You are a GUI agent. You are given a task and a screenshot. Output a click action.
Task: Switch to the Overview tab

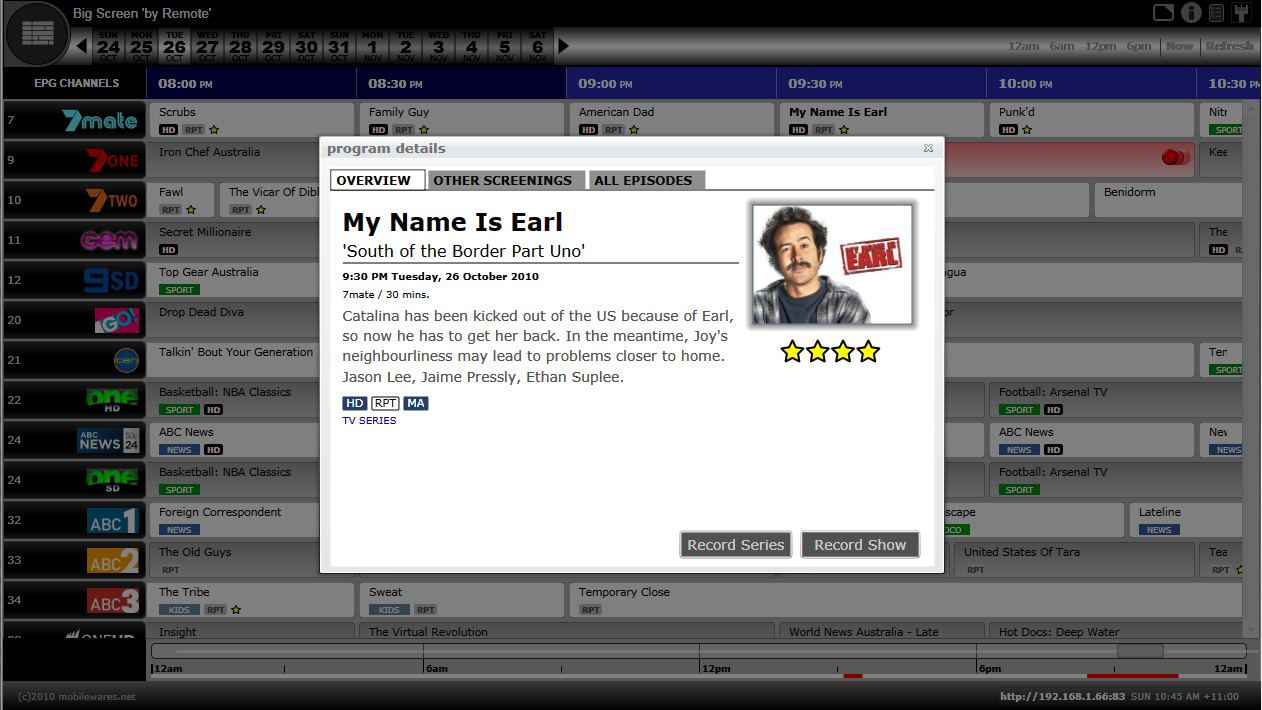coord(378,180)
